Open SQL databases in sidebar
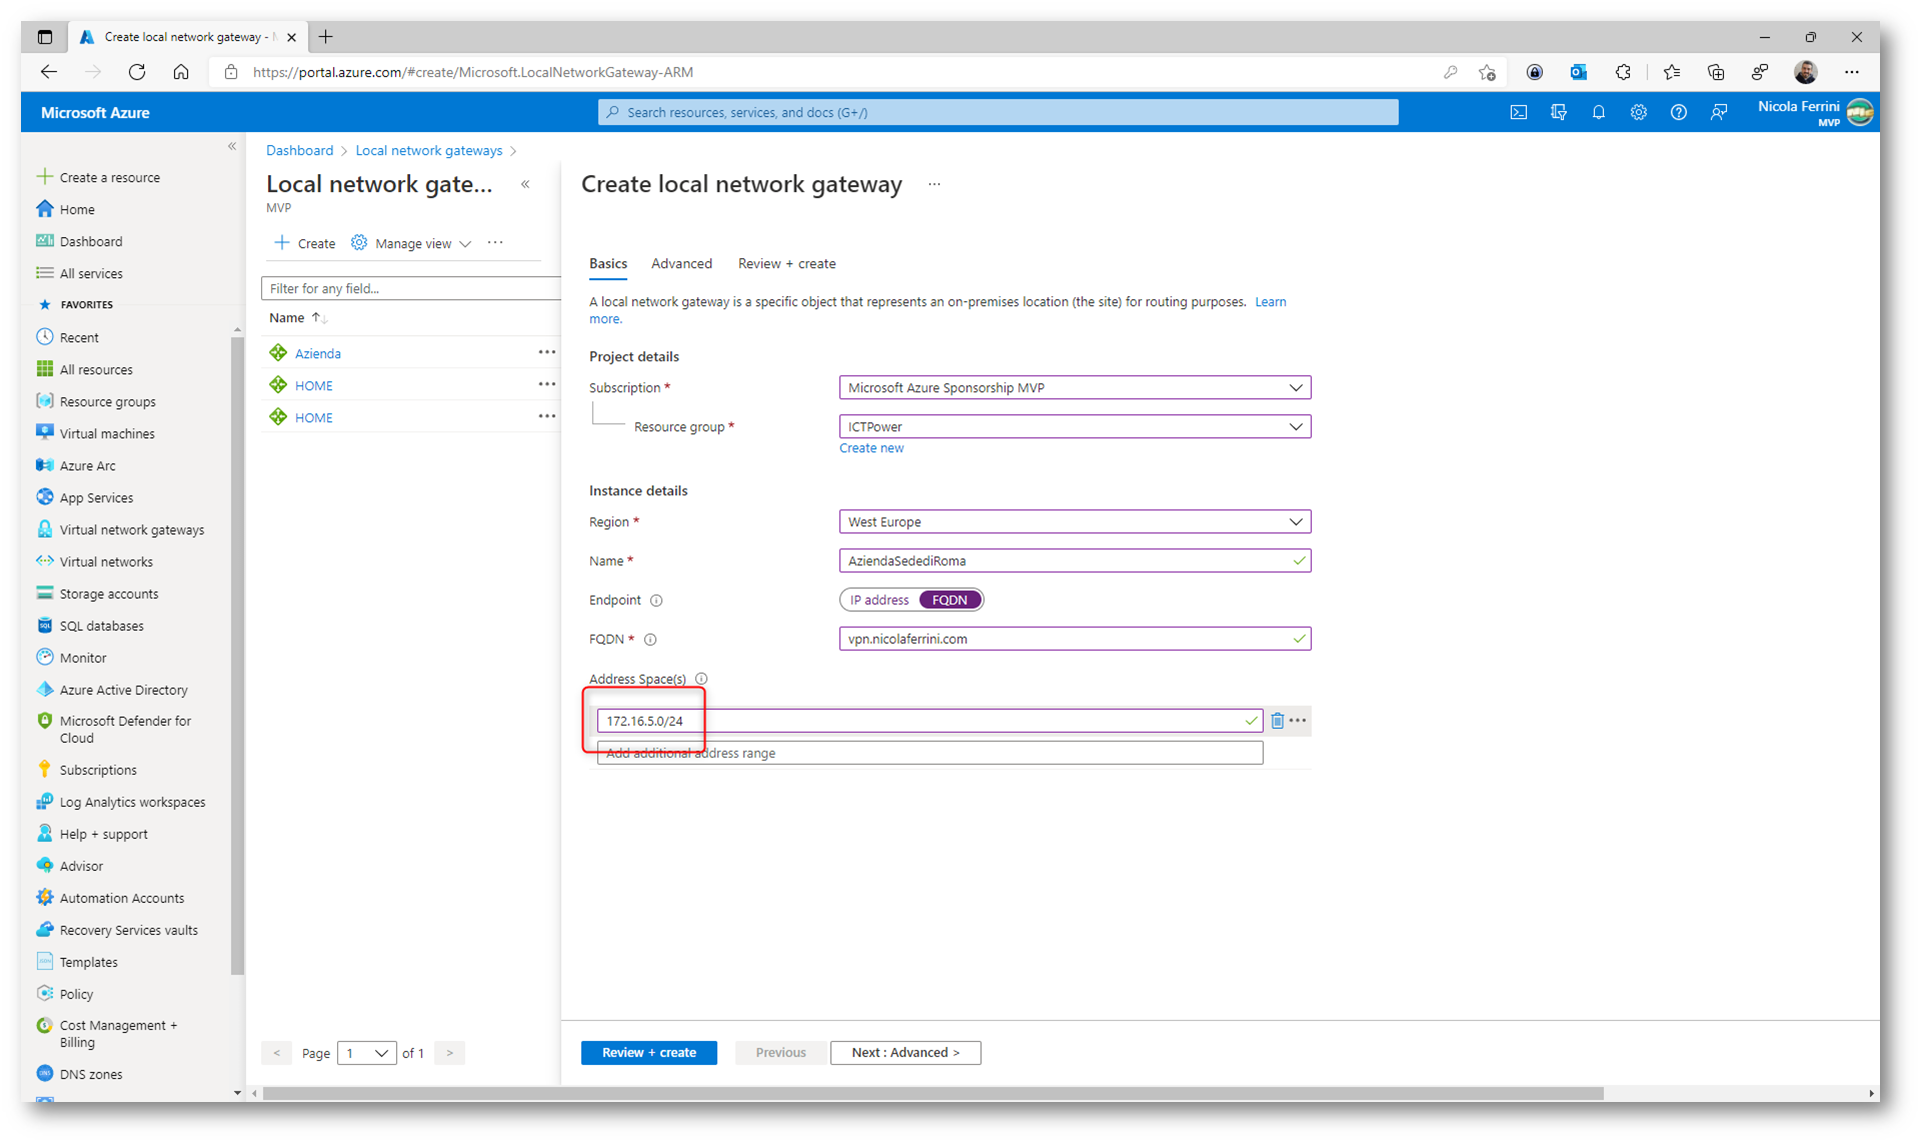Image resolution: width=1922 pixels, height=1144 pixels. point(101,626)
